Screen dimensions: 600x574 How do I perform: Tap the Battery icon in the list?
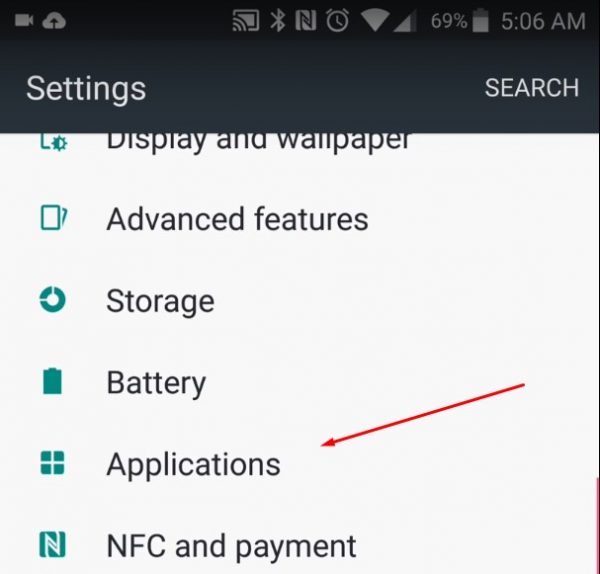pos(52,381)
